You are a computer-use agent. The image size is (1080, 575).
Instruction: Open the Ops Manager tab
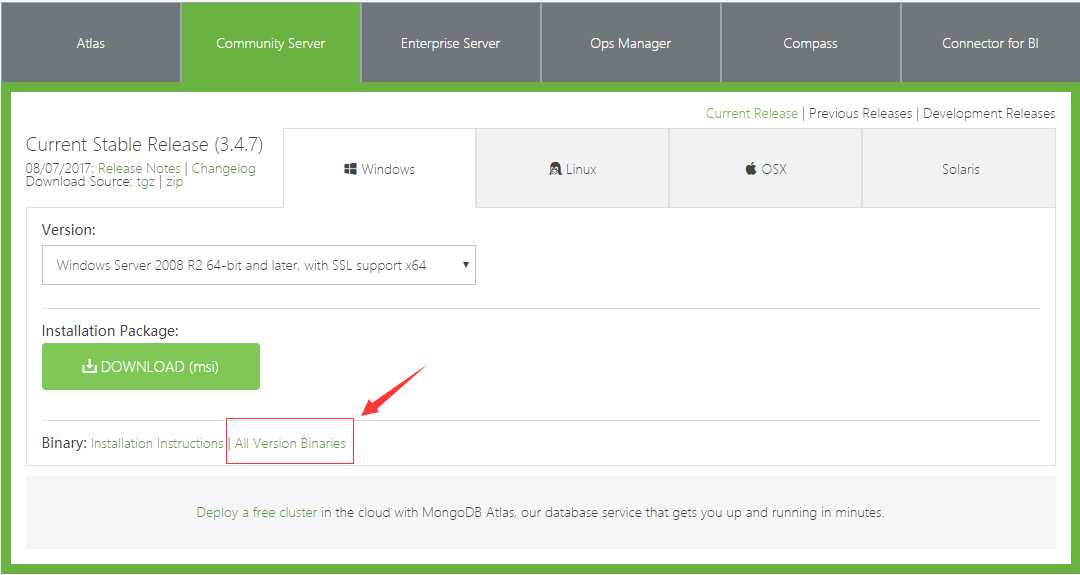(x=630, y=43)
